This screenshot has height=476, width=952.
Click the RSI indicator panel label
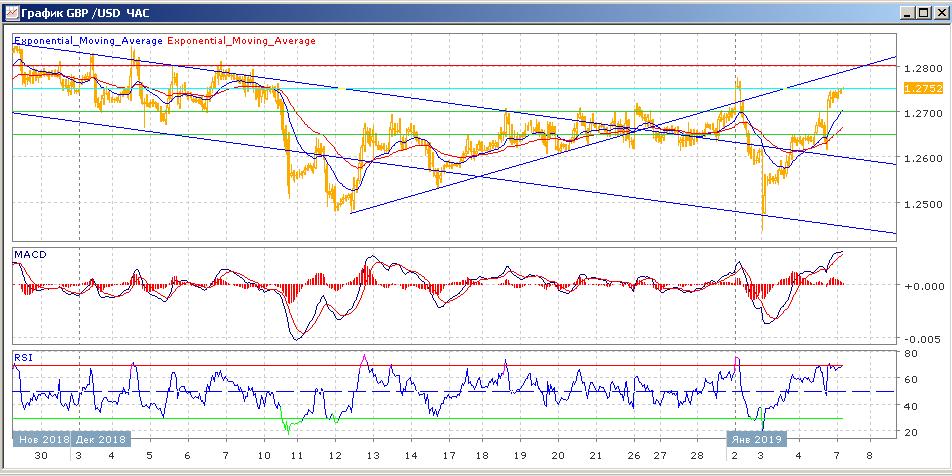click(x=23, y=356)
